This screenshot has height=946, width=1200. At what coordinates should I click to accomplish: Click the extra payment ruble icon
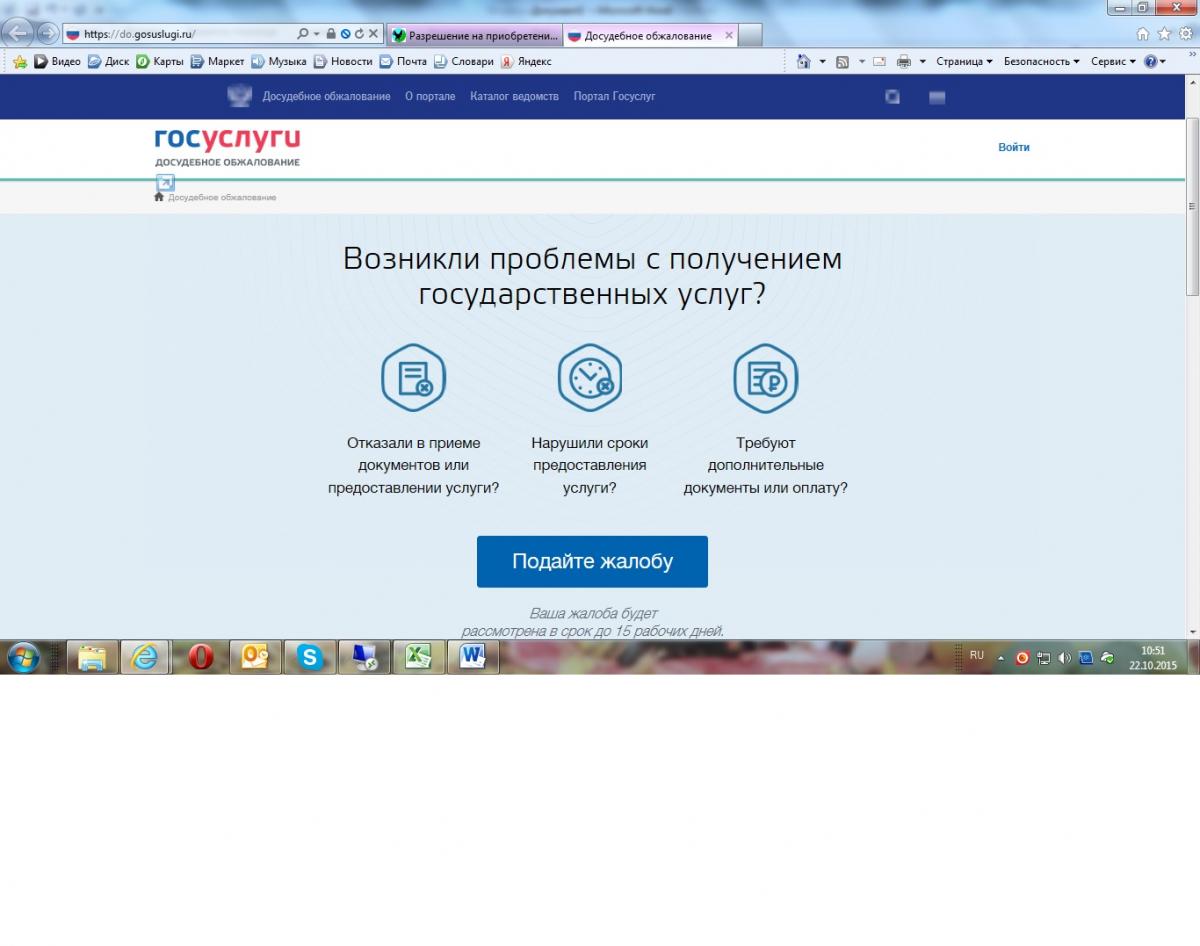[765, 378]
